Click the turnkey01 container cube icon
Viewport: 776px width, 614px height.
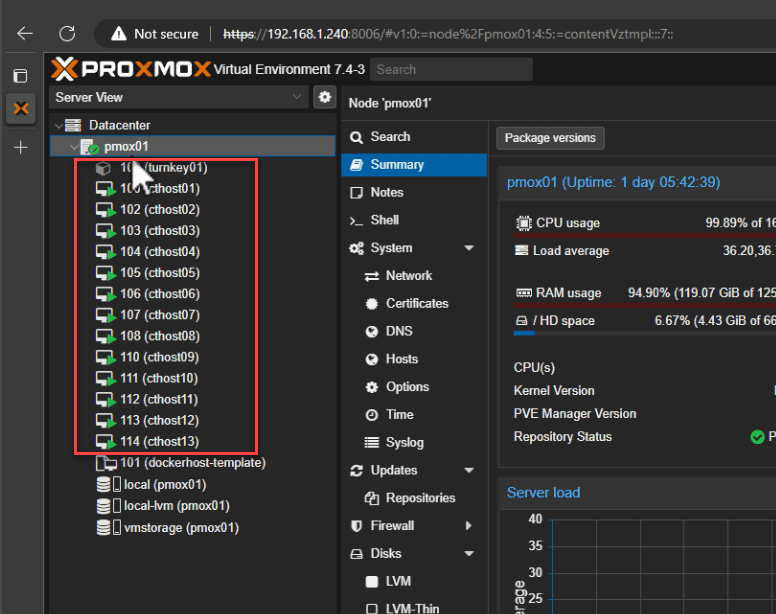pyautogui.click(x=104, y=168)
